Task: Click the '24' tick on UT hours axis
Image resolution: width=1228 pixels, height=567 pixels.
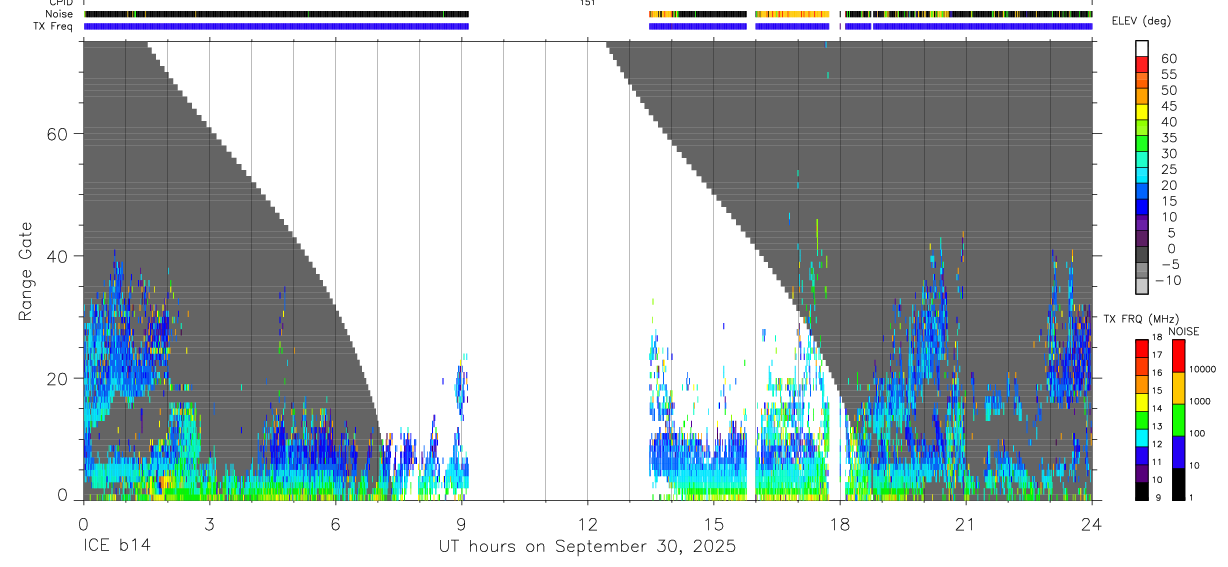Action: pos(1092,523)
